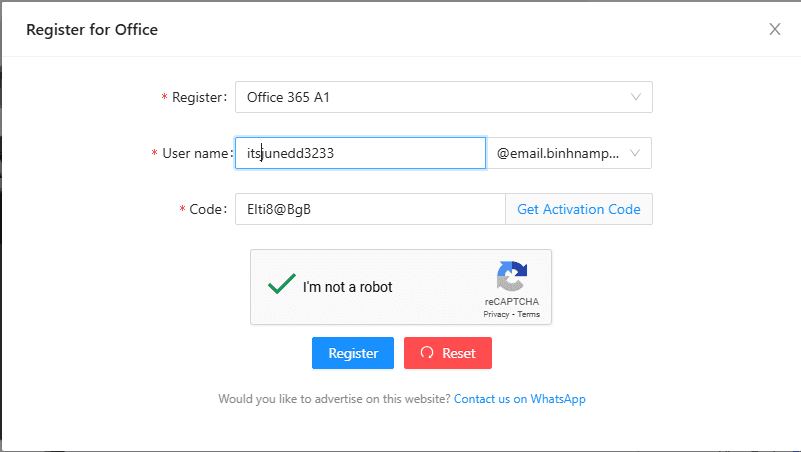The image size is (801, 452).
Task: Click the User name input field
Action: click(x=360, y=153)
